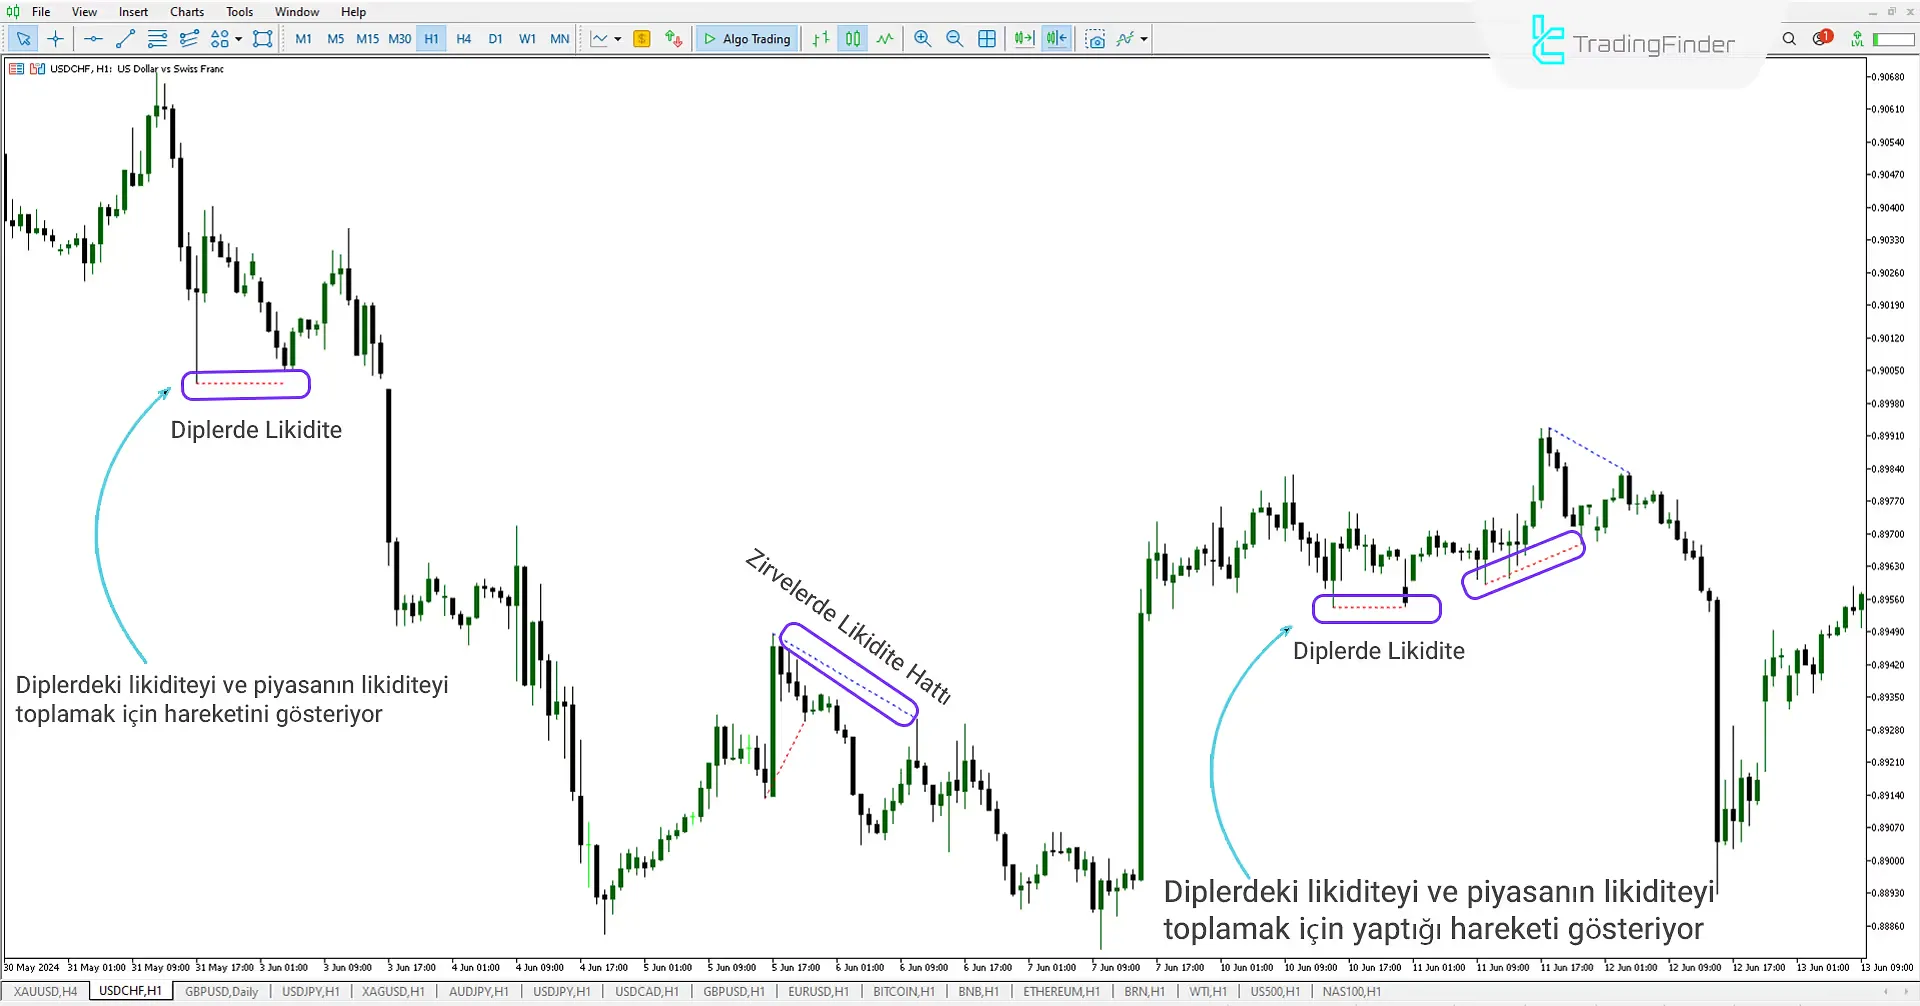Zoom in on the chart

pyautogui.click(x=922, y=39)
